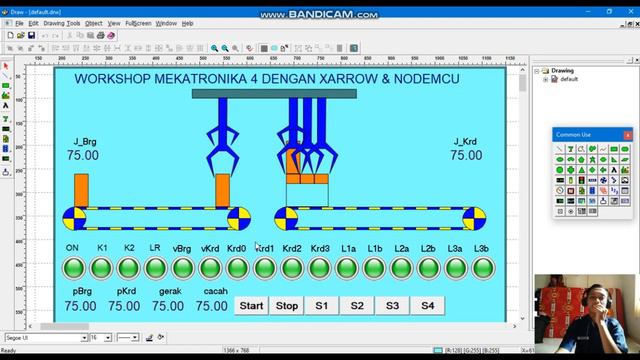Create a new drawing file
Image resolution: width=640 pixels, height=360 pixels.
coord(11,36)
